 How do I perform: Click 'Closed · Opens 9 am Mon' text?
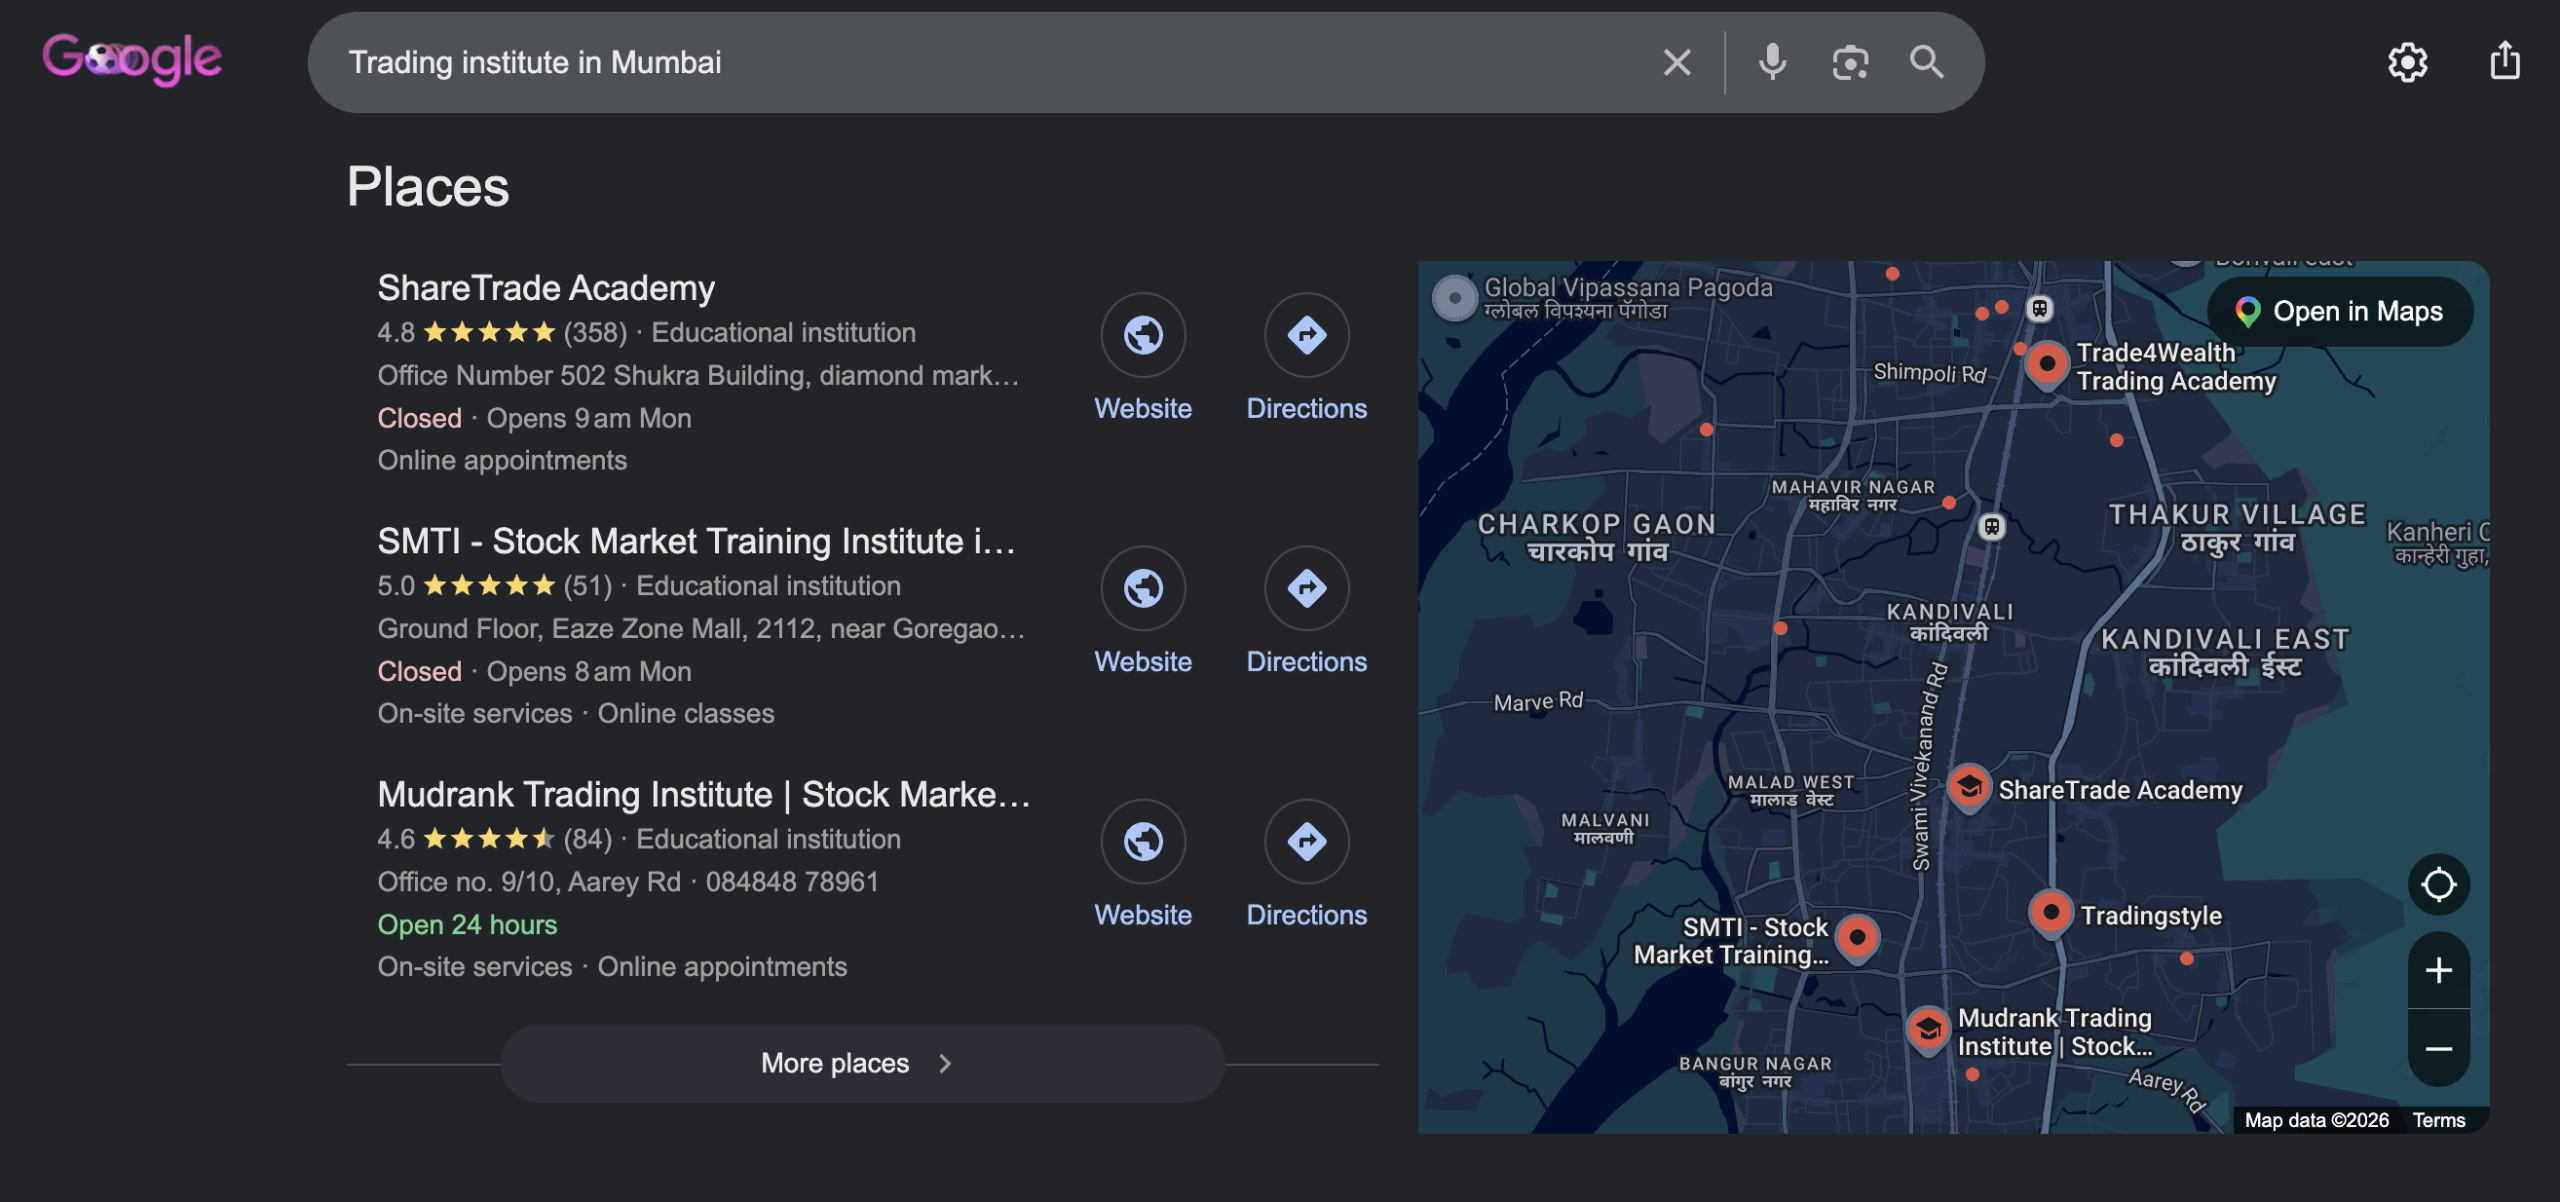pyautogui.click(x=534, y=418)
